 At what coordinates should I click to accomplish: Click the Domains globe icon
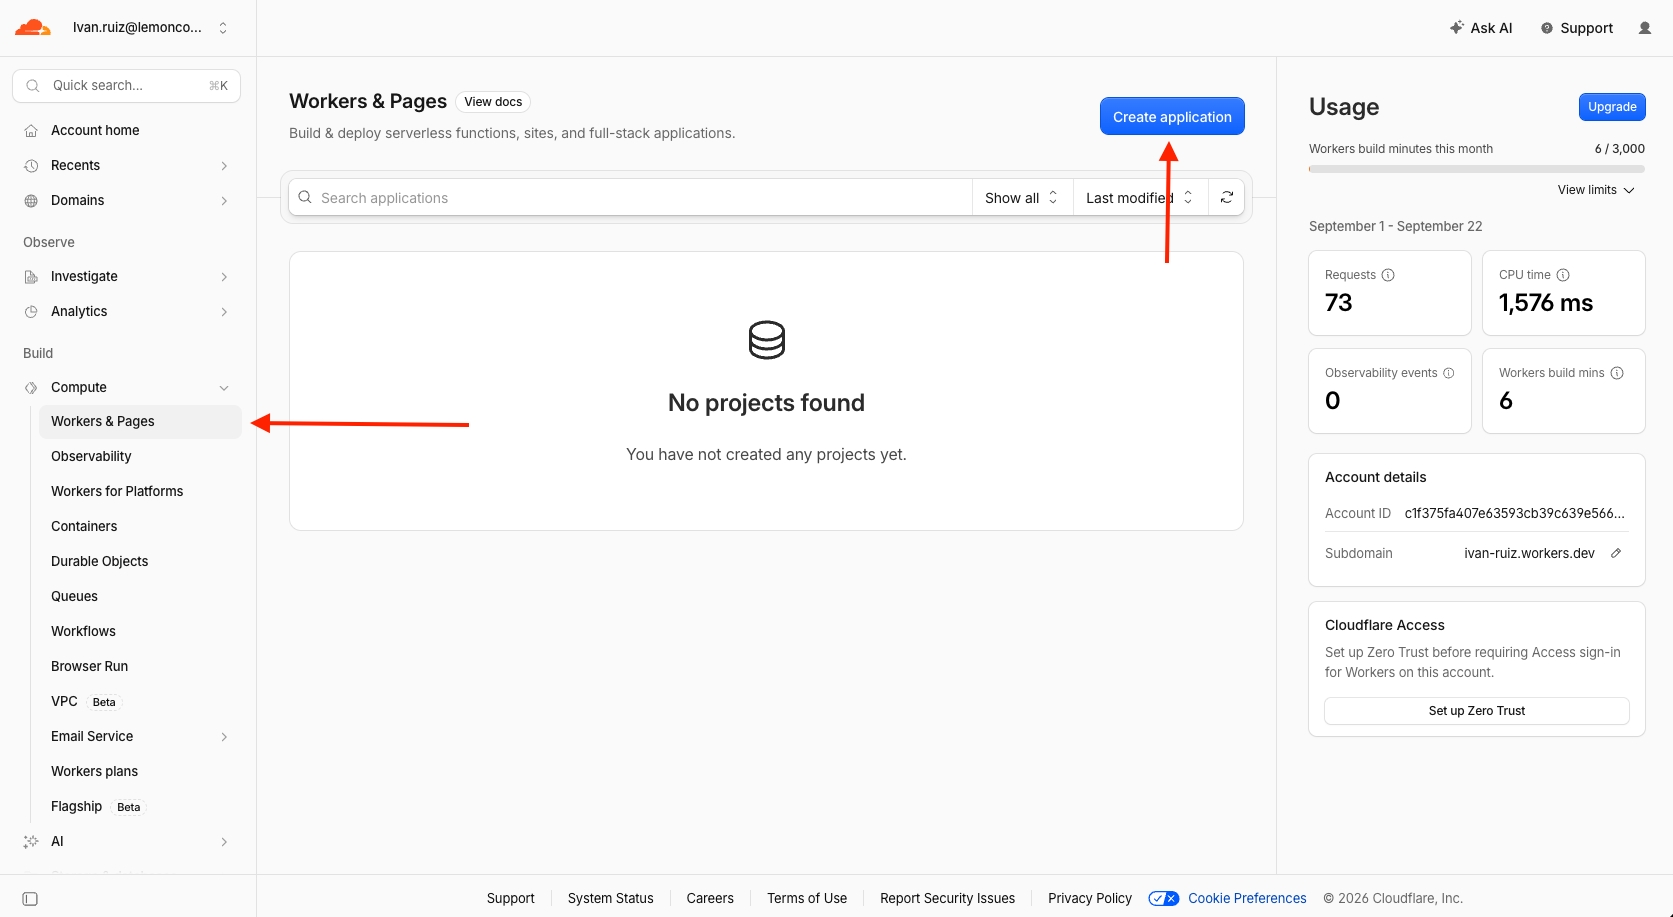click(31, 200)
